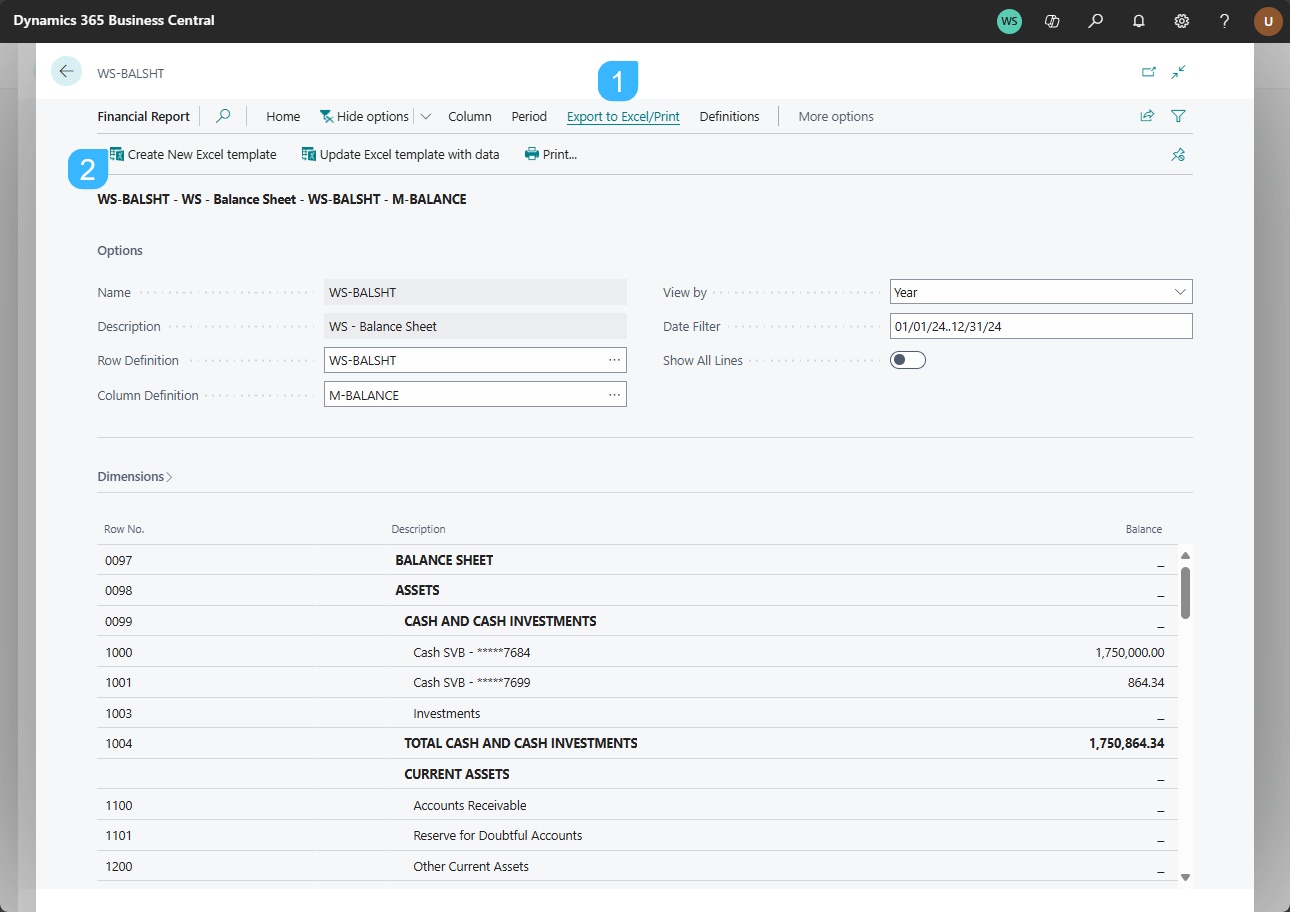
Task: Click Hide options
Action: pos(364,116)
